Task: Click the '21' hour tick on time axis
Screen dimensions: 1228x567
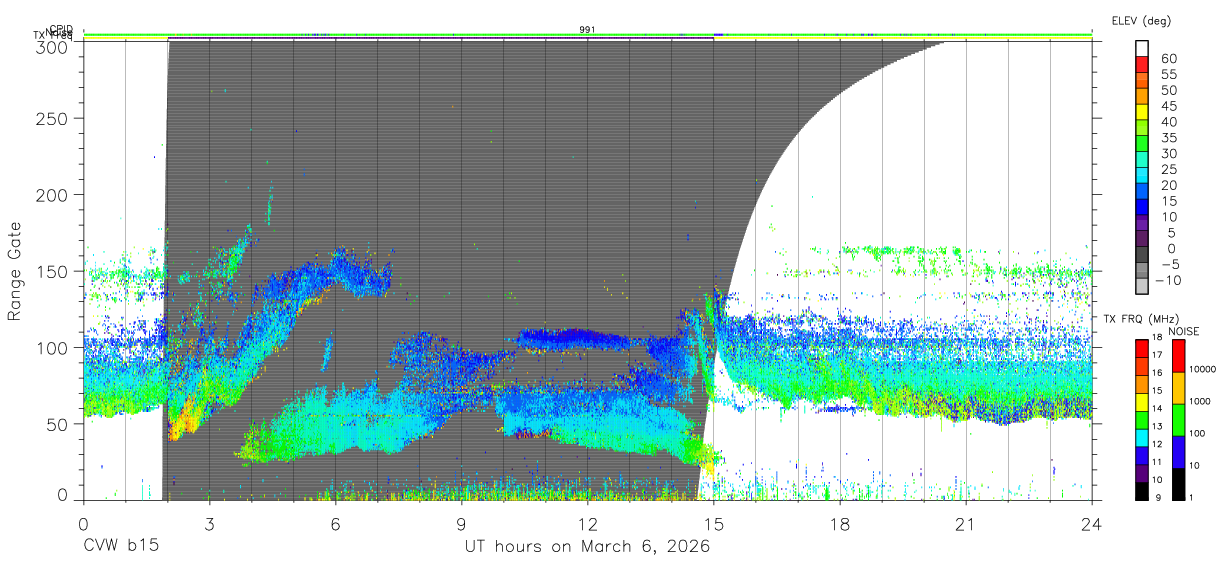Action: coord(966,523)
